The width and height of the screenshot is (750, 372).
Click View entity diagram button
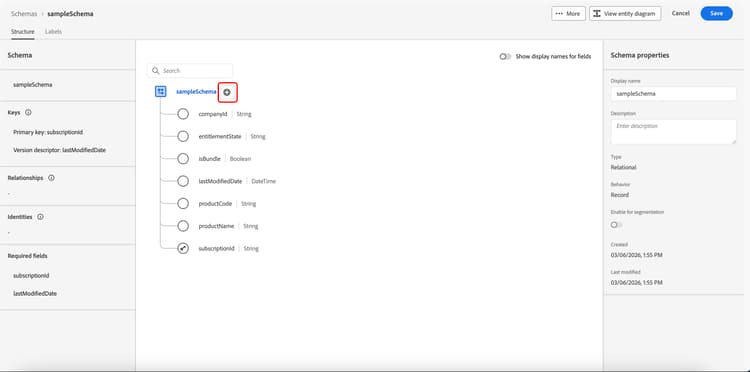[625, 13]
